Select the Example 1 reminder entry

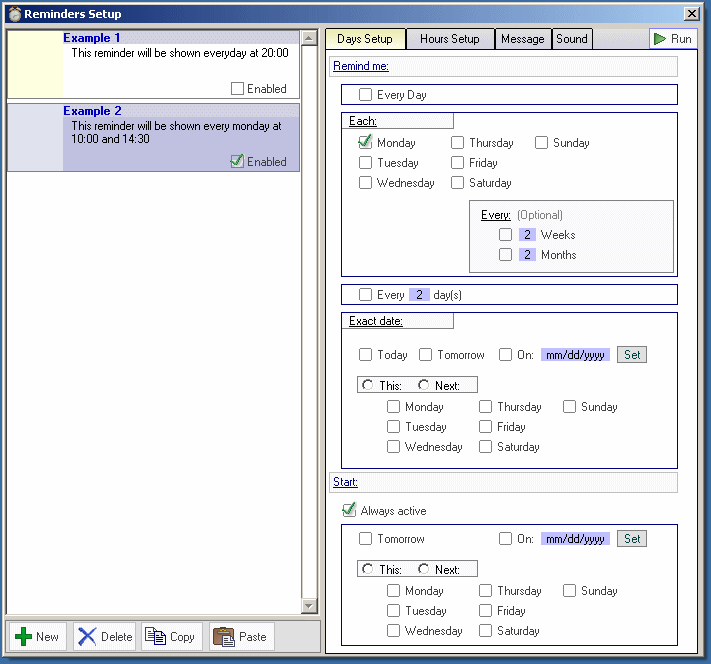[x=154, y=64]
